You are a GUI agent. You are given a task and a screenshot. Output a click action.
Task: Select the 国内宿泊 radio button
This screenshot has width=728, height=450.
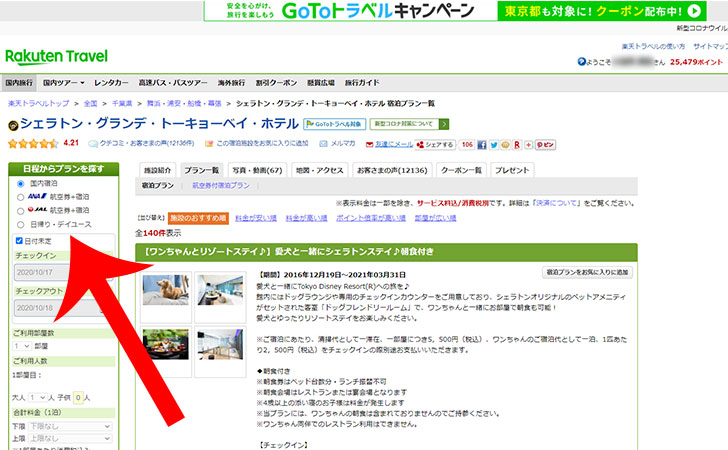[x=20, y=184]
